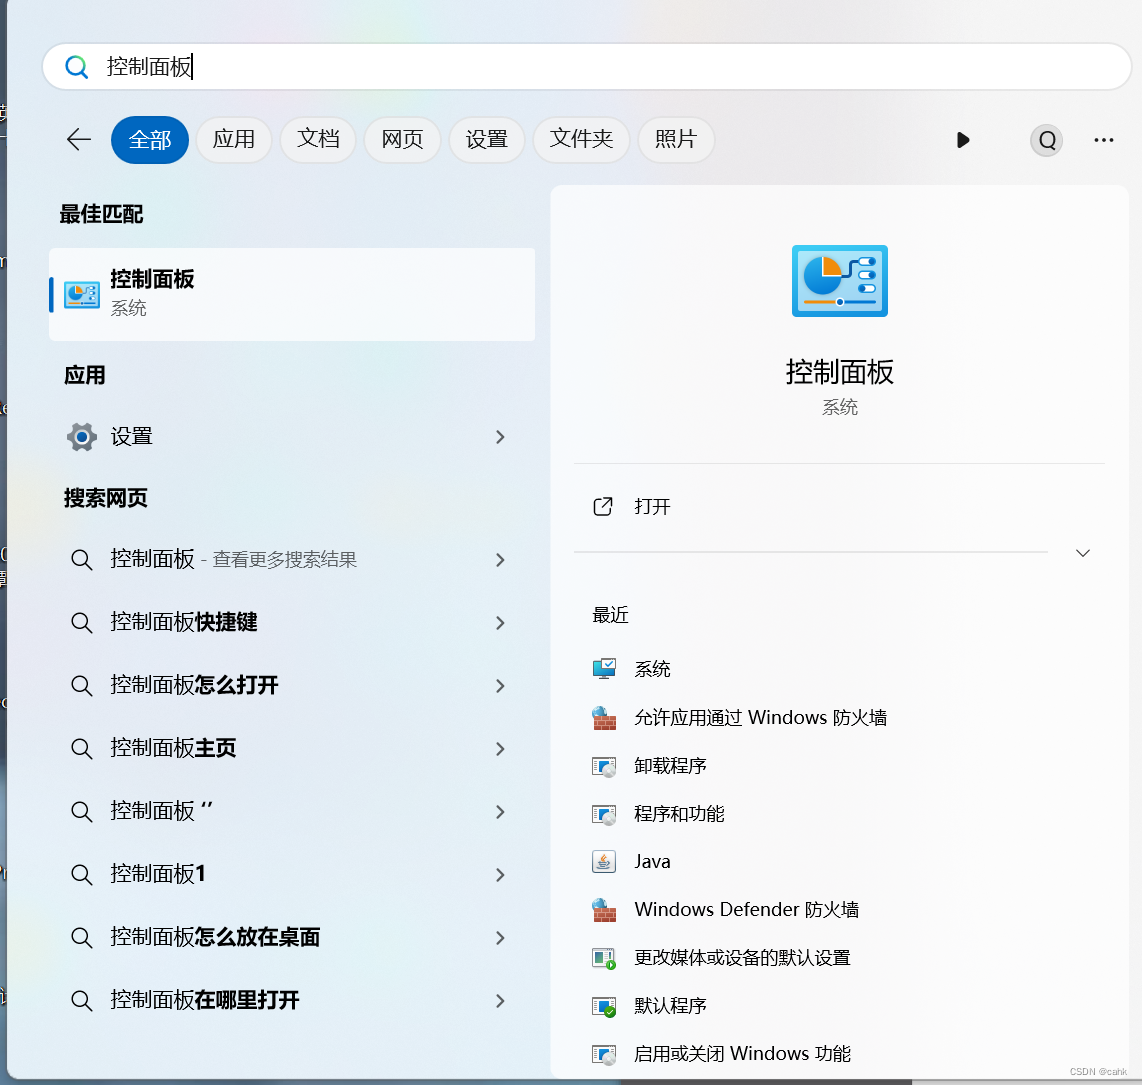Screen dimensions: 1142x1085
Task: Click magnifier icon beside 控制面板 " suggestion
Action: point(82,812)
